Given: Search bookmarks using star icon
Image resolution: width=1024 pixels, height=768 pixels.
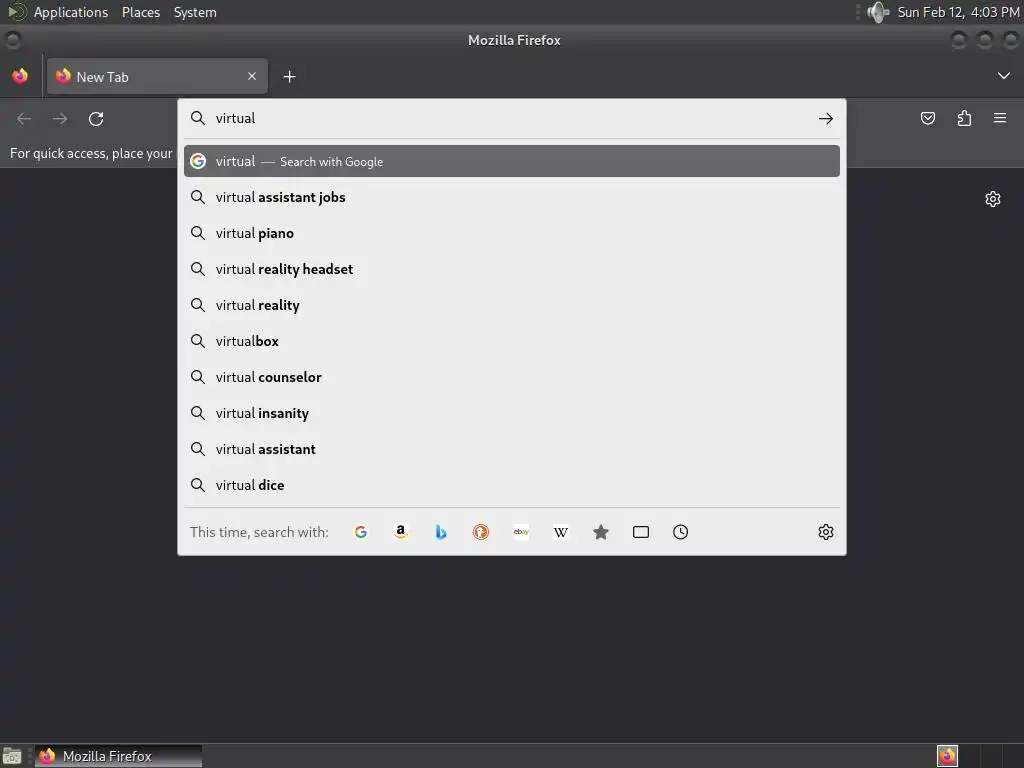Looking at the screenshot, I should [601, 532].
